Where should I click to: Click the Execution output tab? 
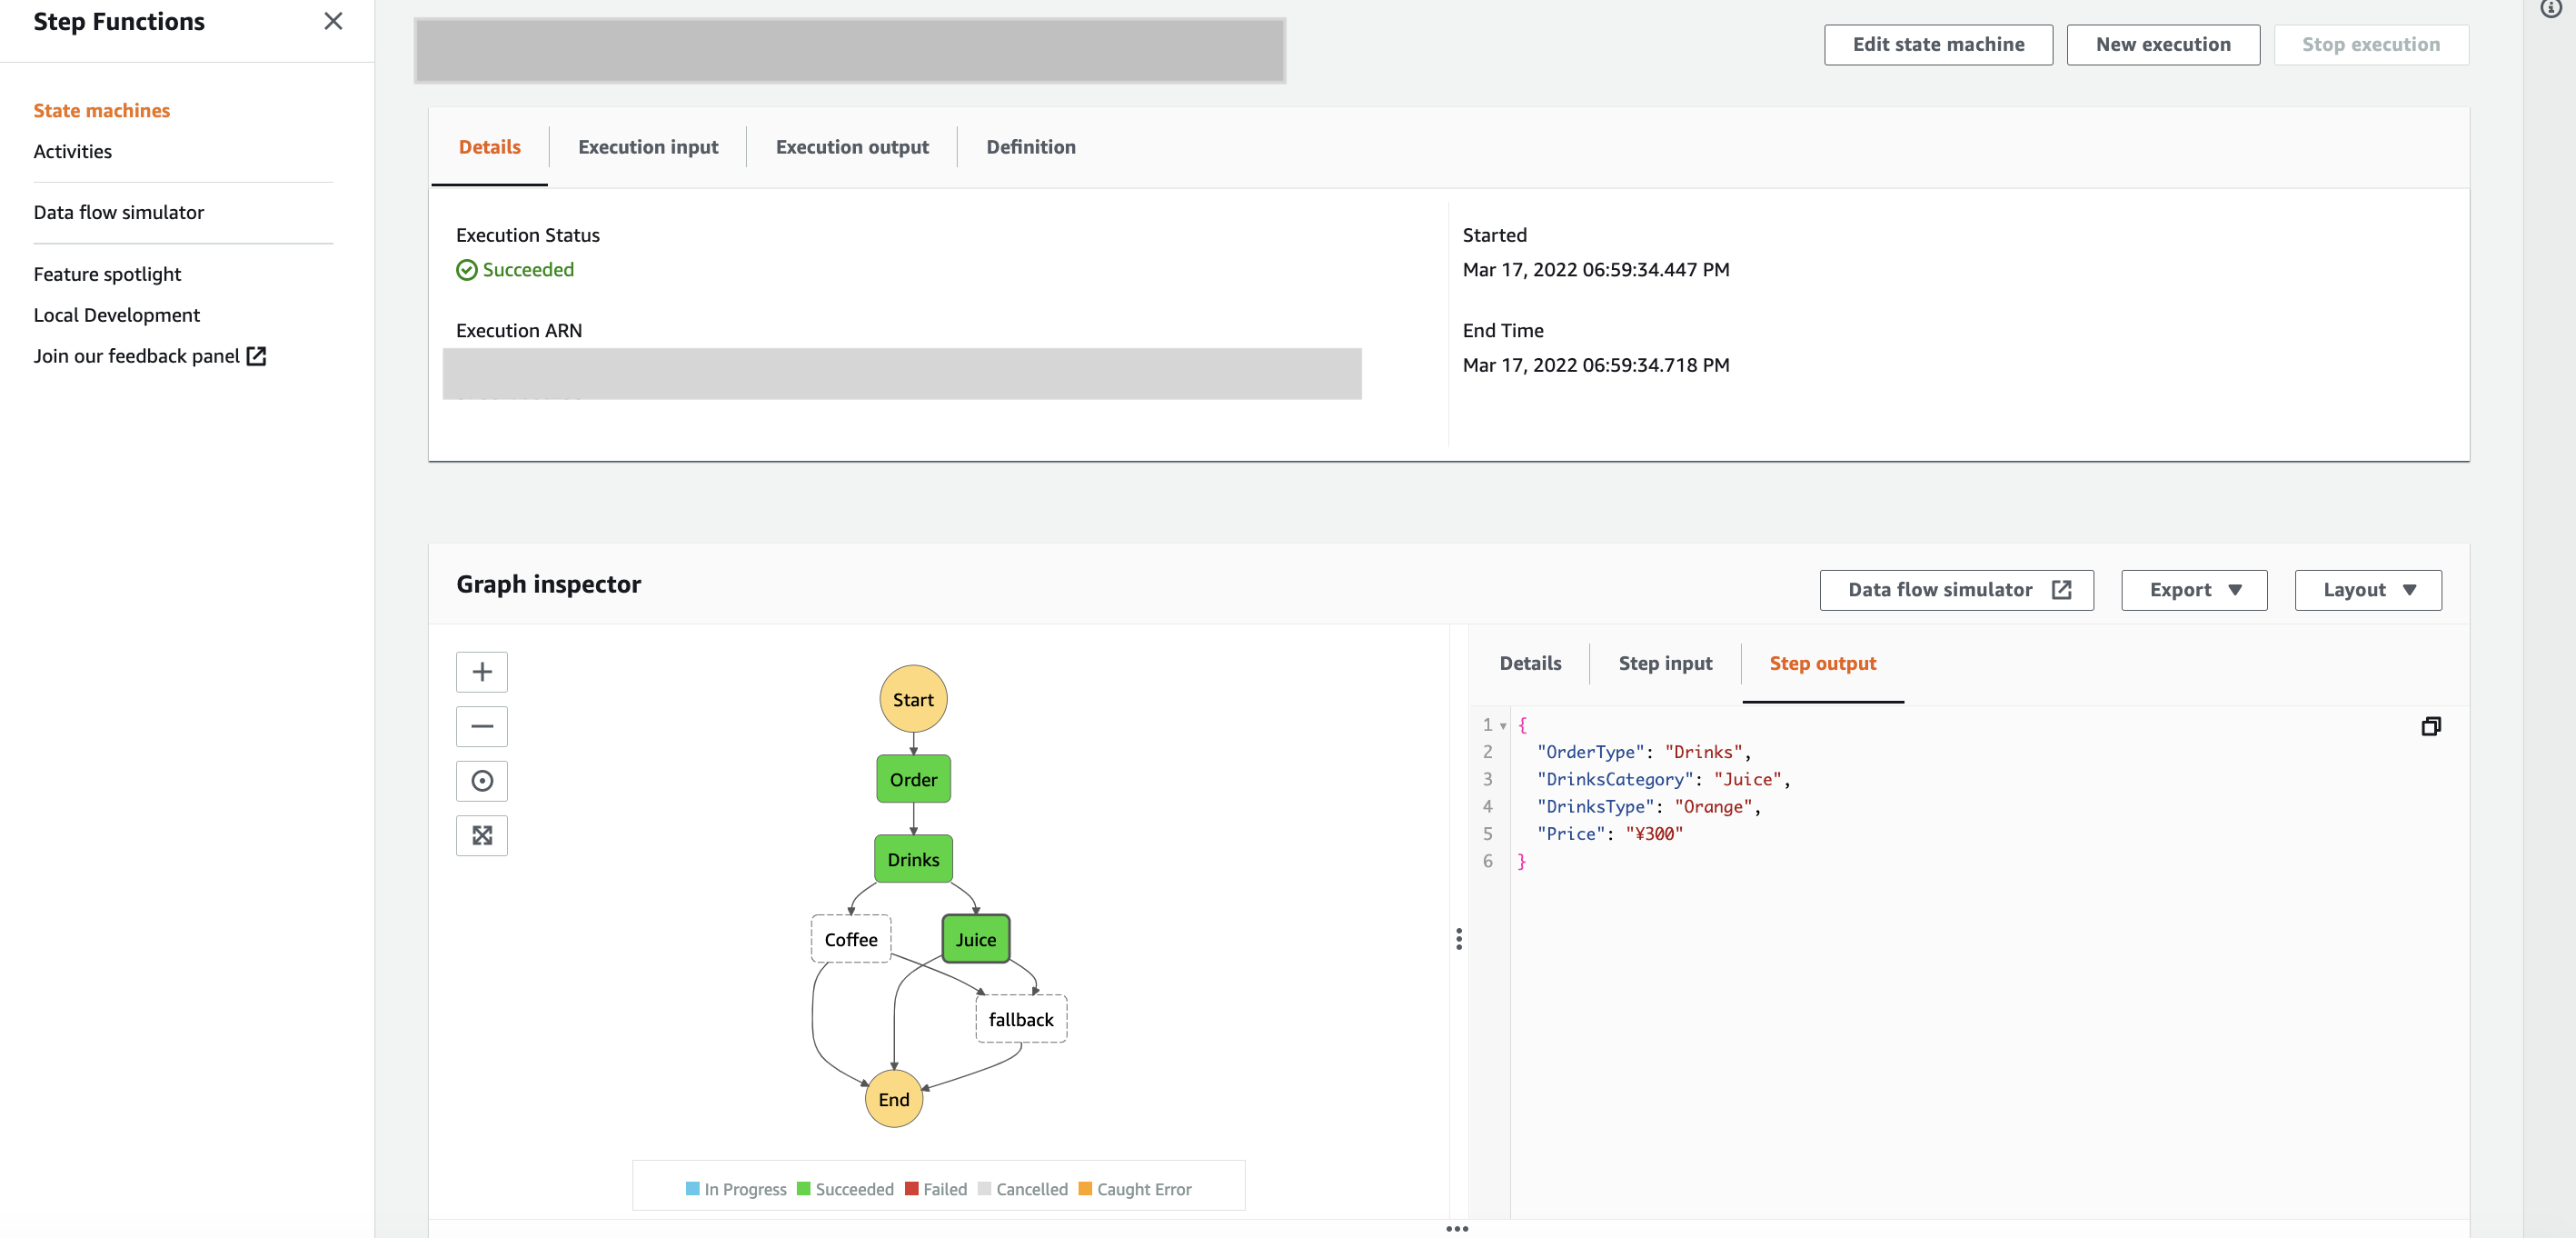point(852,146)
